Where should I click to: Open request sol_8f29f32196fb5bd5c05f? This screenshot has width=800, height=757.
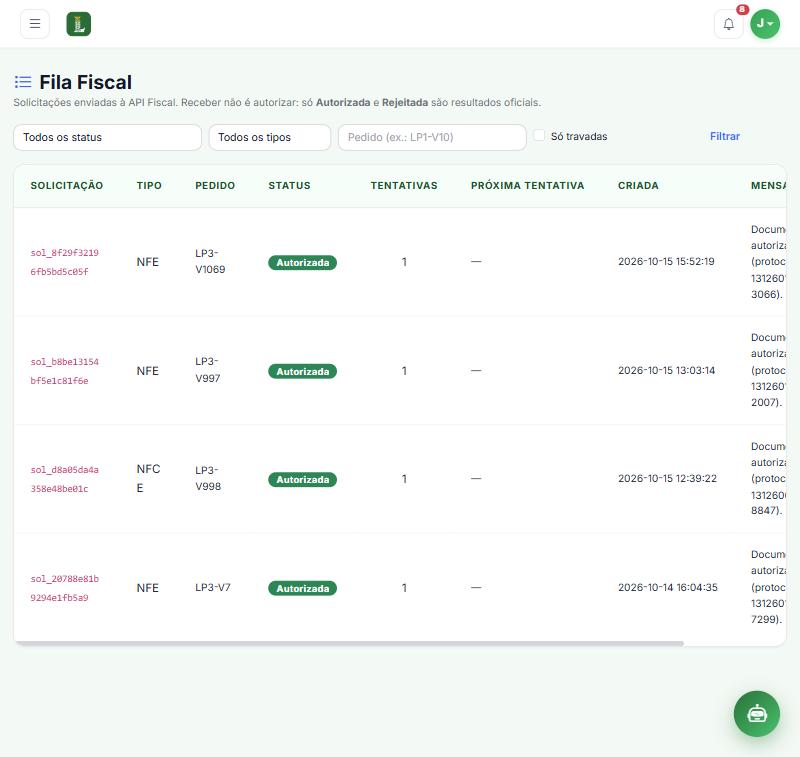[x=64, y=262]
